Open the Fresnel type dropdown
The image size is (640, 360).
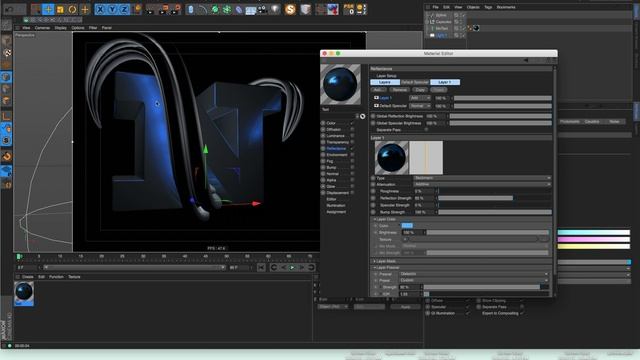pyautogui.click(x=474, y=274)
